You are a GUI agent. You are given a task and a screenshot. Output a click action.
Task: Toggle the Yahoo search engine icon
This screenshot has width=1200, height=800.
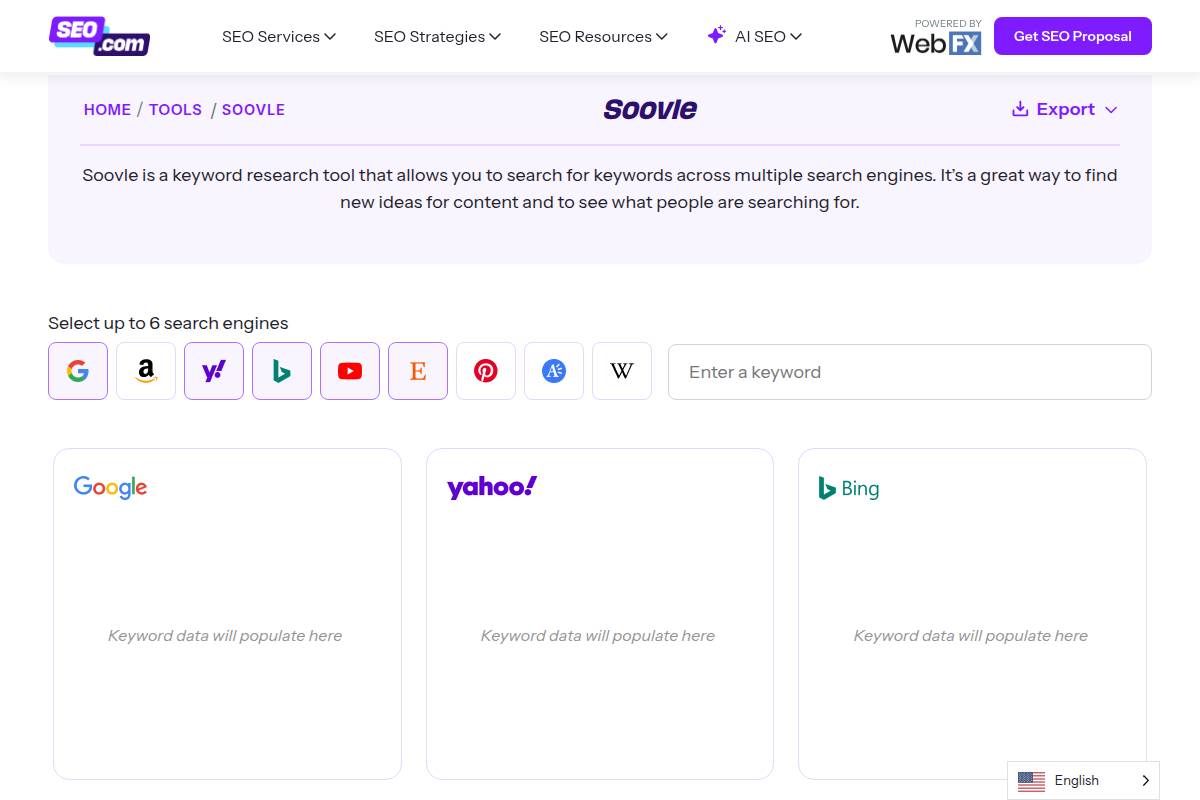click(214, 371)
